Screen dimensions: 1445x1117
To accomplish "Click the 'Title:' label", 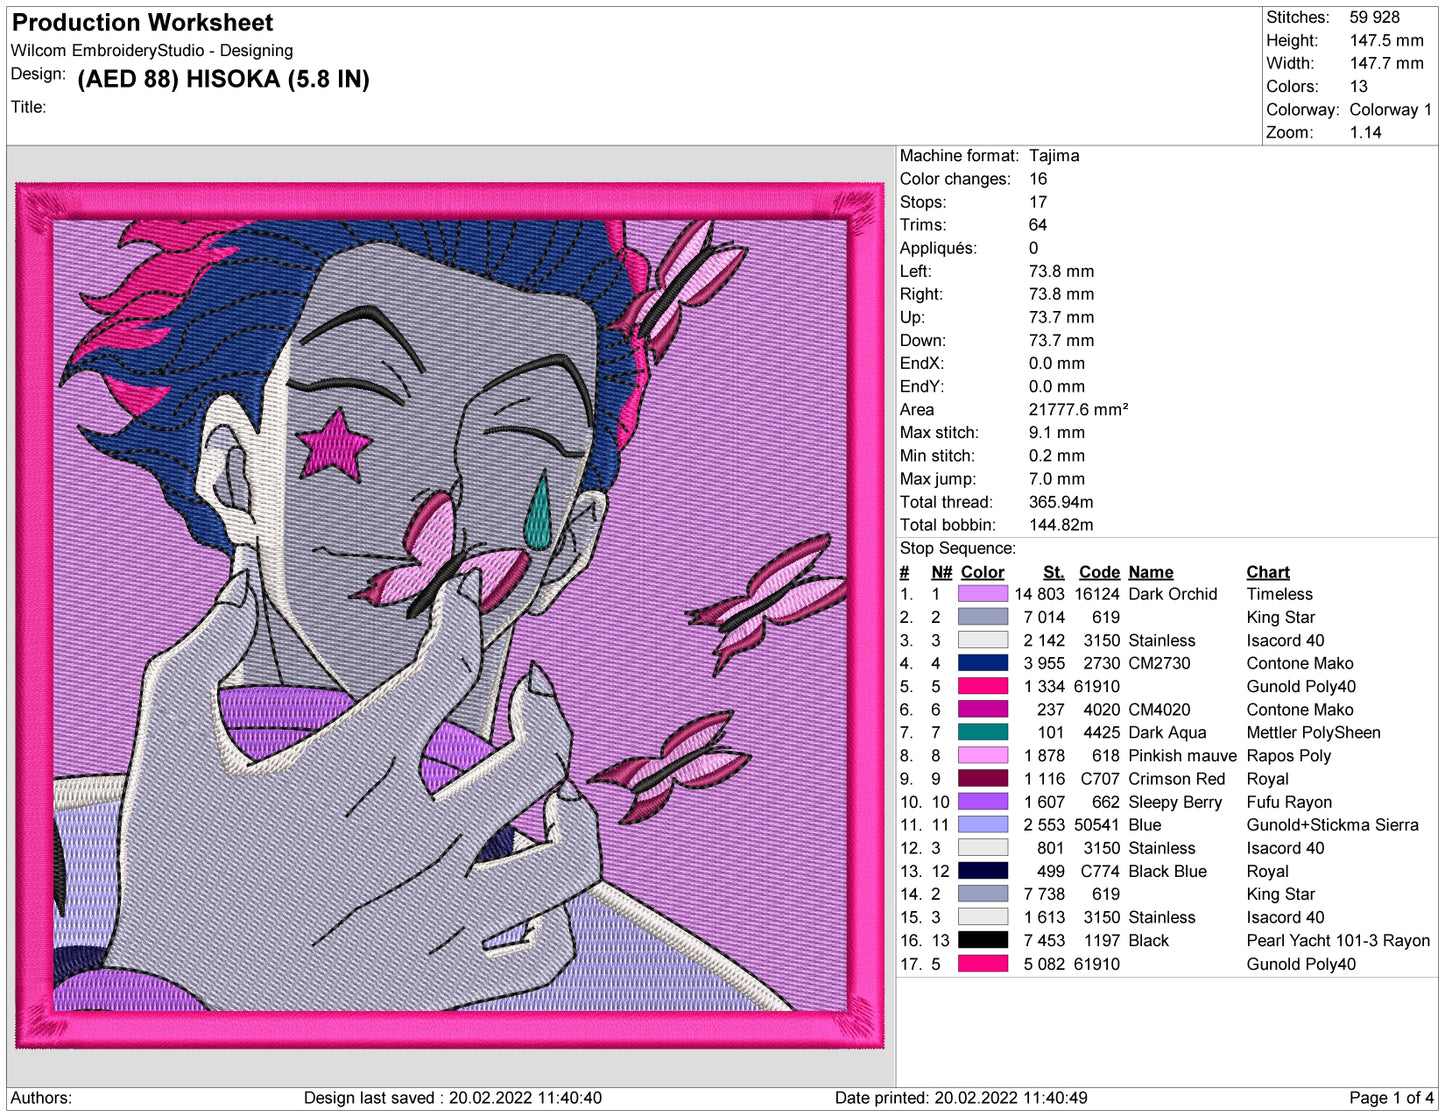I will [x=29, y=107].
